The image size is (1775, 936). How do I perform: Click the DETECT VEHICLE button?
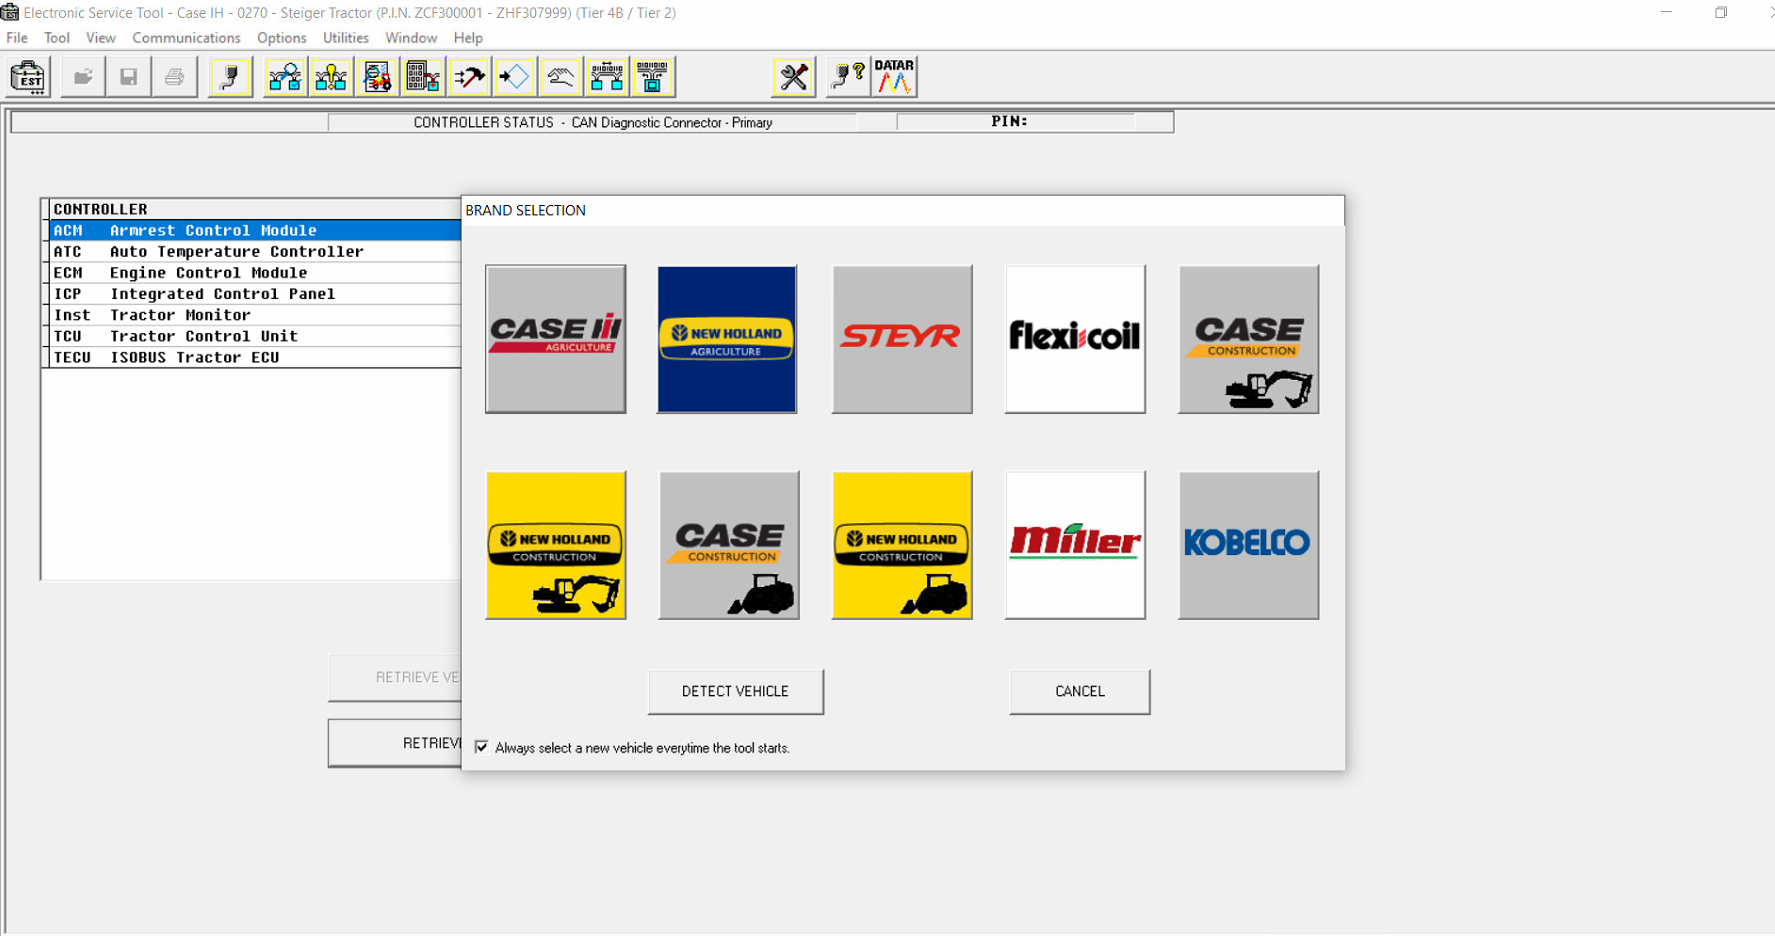pos(735,692)
